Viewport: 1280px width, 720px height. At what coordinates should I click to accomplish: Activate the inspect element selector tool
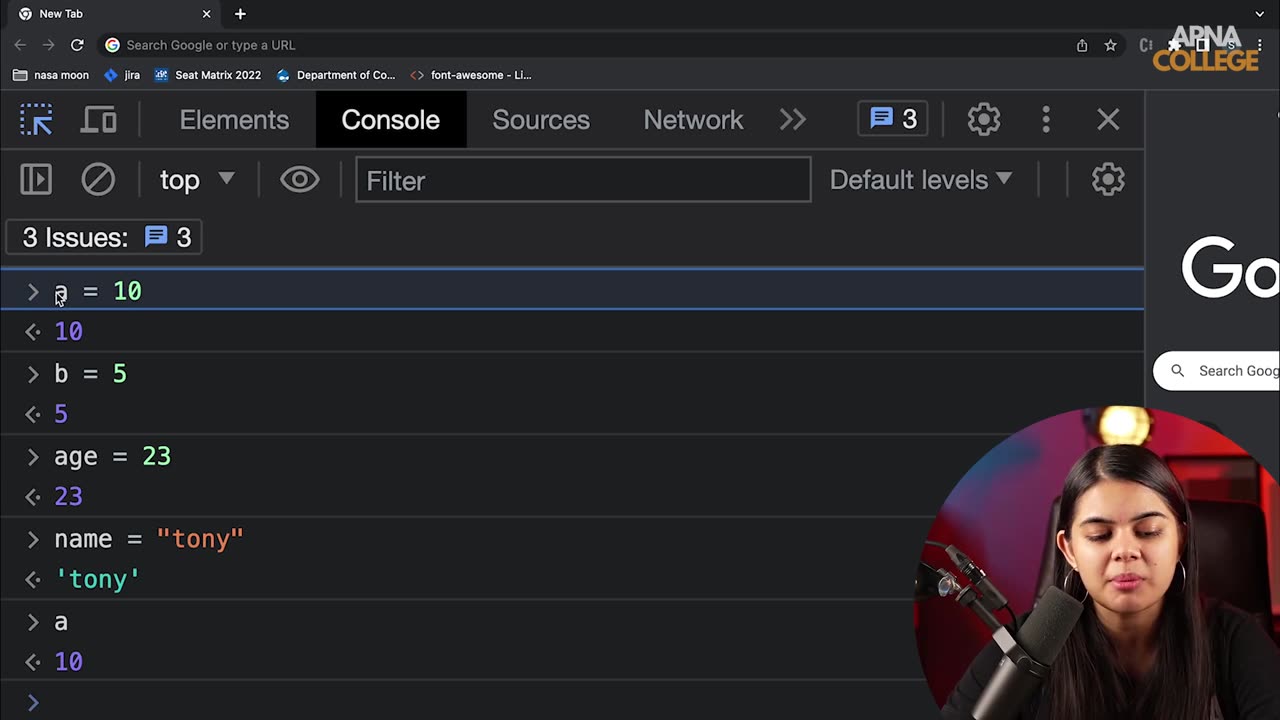36,120
